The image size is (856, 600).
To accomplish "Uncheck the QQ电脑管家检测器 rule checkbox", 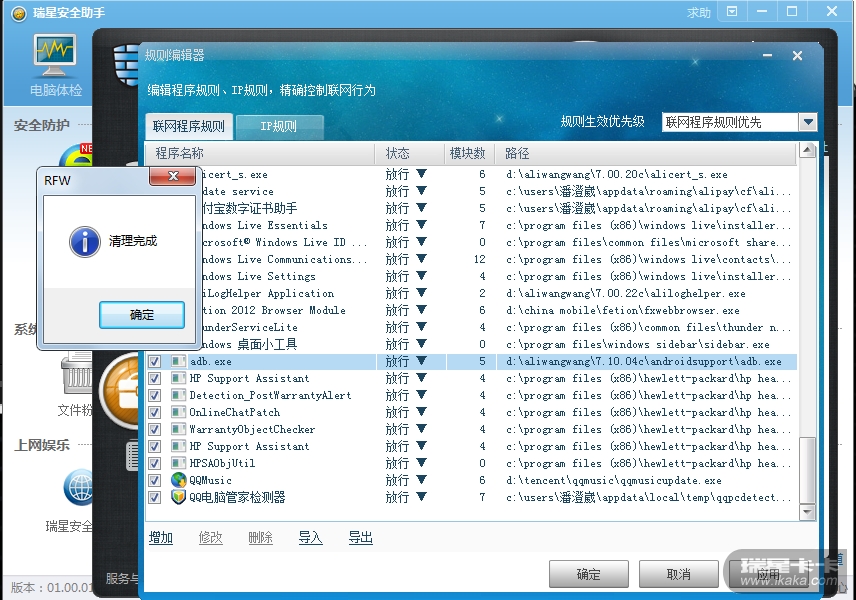I will click(x=154, y=497).
